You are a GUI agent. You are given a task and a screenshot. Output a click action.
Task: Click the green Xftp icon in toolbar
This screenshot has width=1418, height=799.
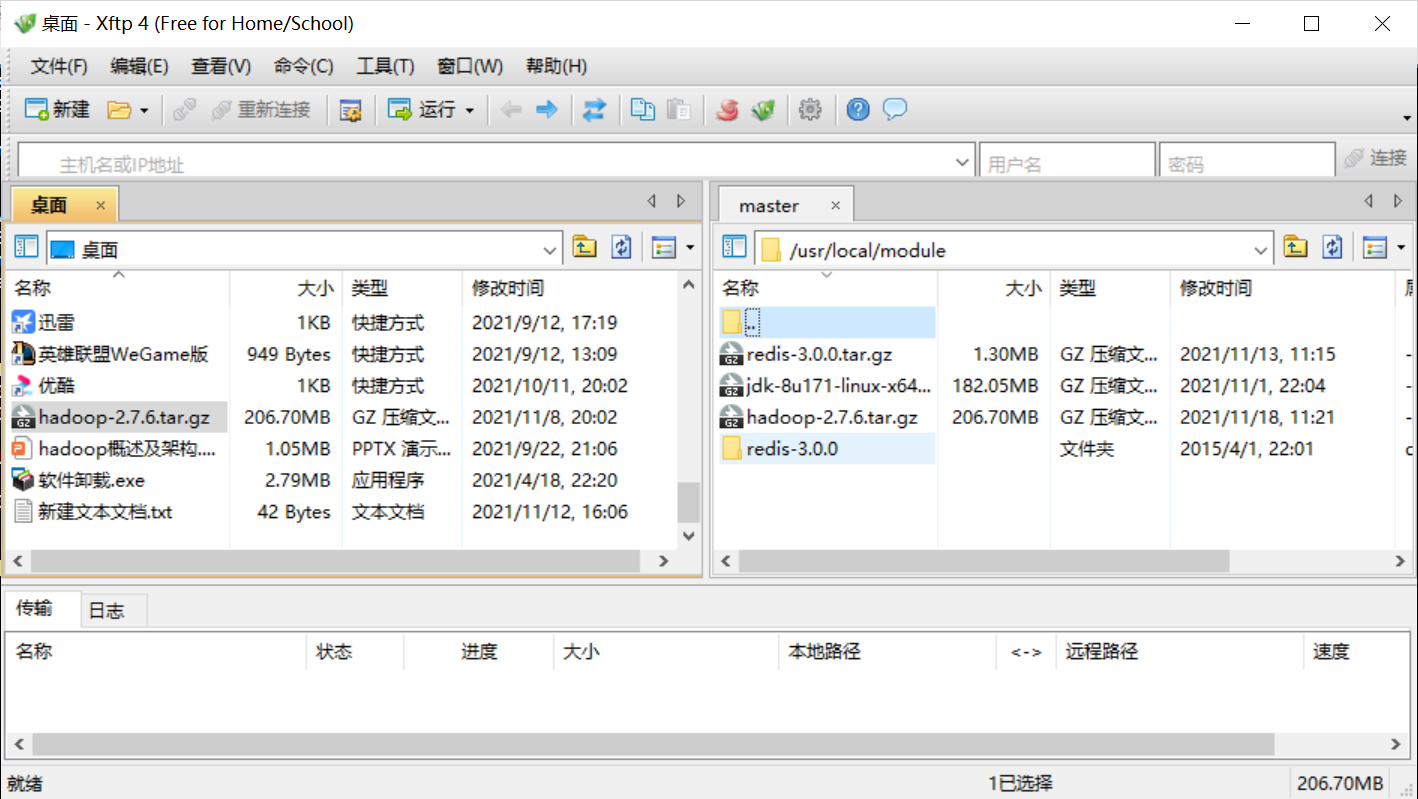tap(764, 110)
